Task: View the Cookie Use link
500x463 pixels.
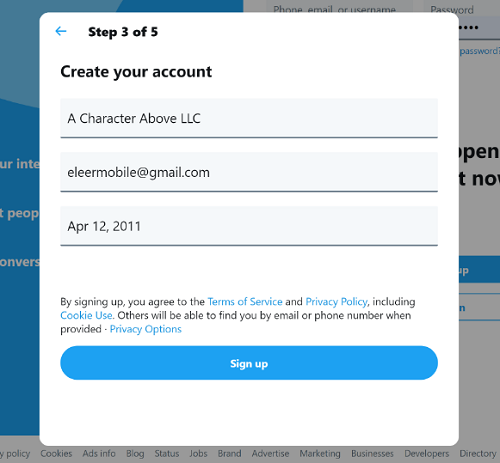Action: (86, 315)
